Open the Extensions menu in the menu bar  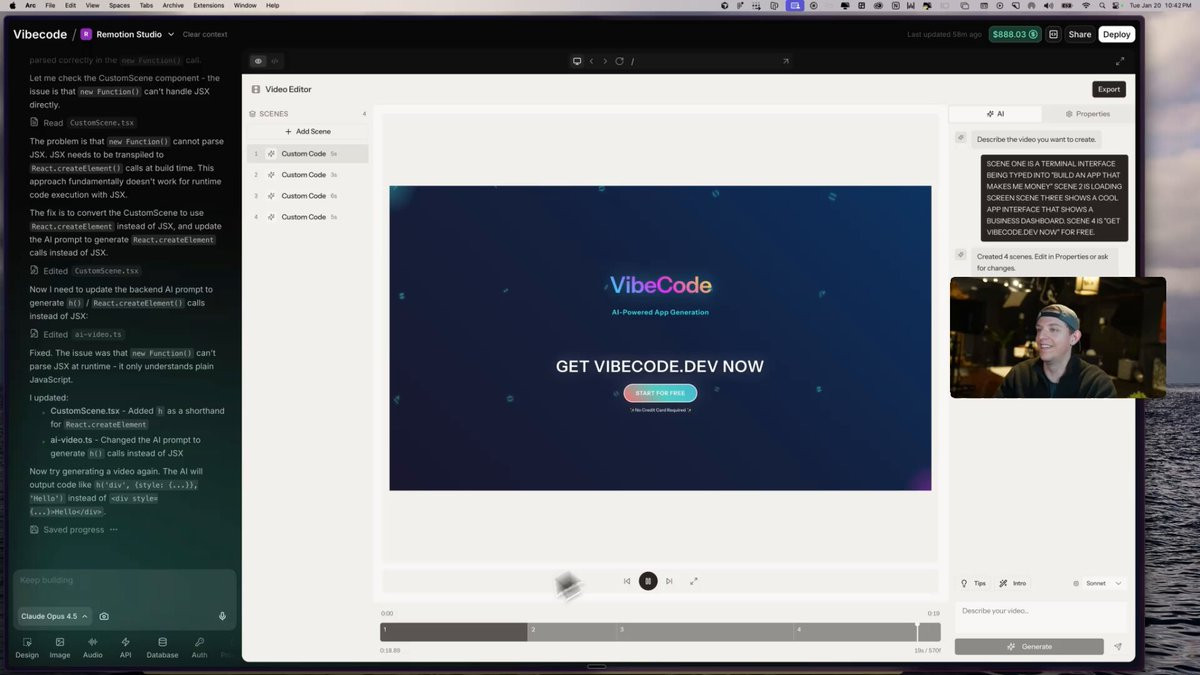209,5
